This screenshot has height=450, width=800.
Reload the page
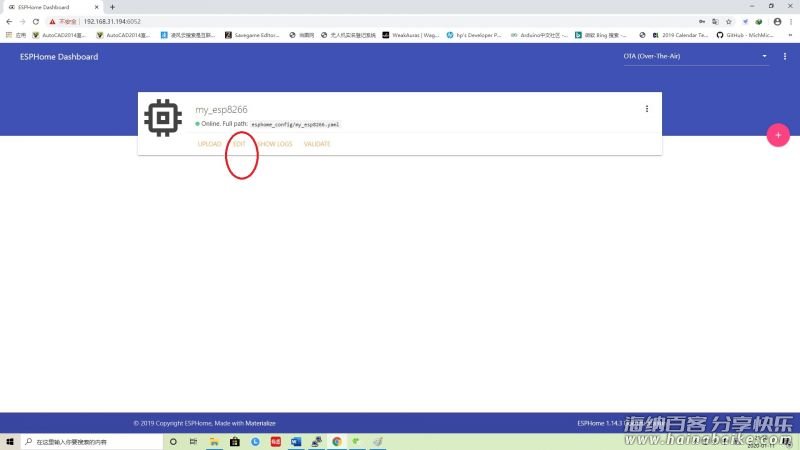(36, 21)
